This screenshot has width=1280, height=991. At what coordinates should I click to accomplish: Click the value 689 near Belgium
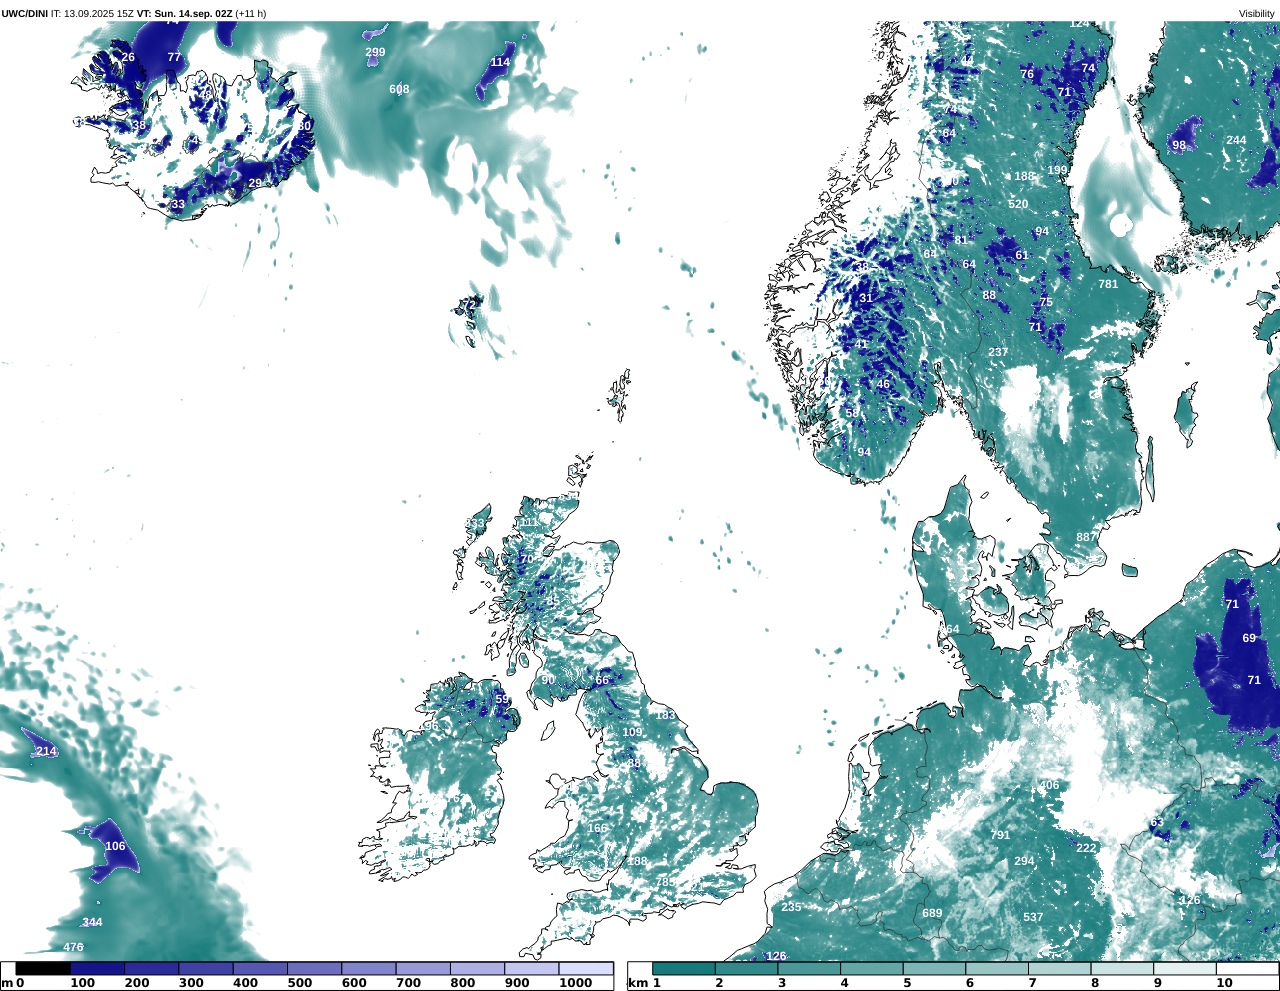[932, 914]
